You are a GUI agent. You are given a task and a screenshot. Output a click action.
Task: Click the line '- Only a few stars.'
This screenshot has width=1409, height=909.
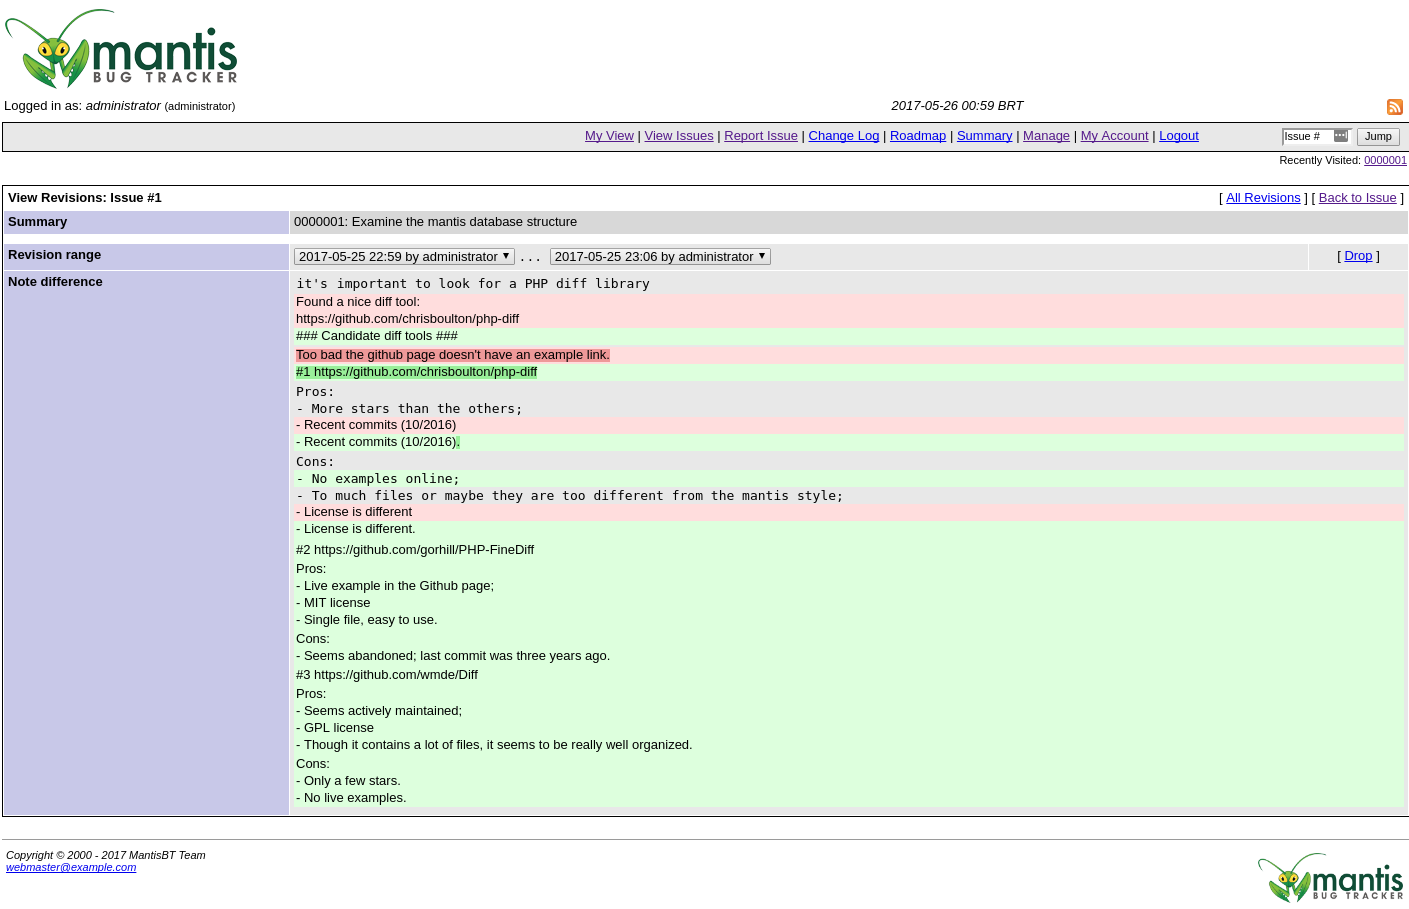pos(348,781)
